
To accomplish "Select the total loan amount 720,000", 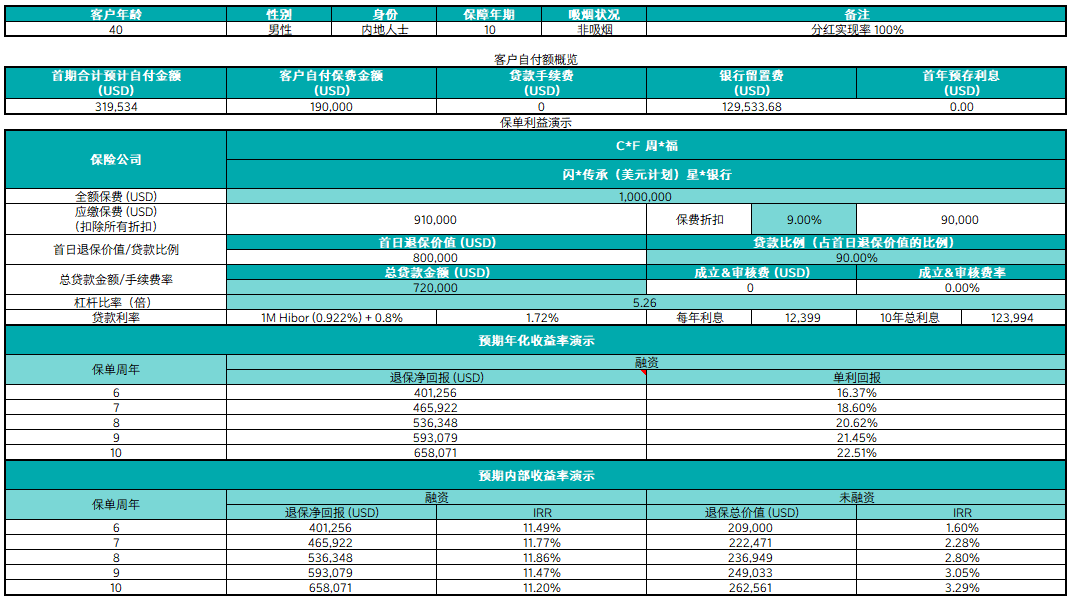I will tap(436, 288).
